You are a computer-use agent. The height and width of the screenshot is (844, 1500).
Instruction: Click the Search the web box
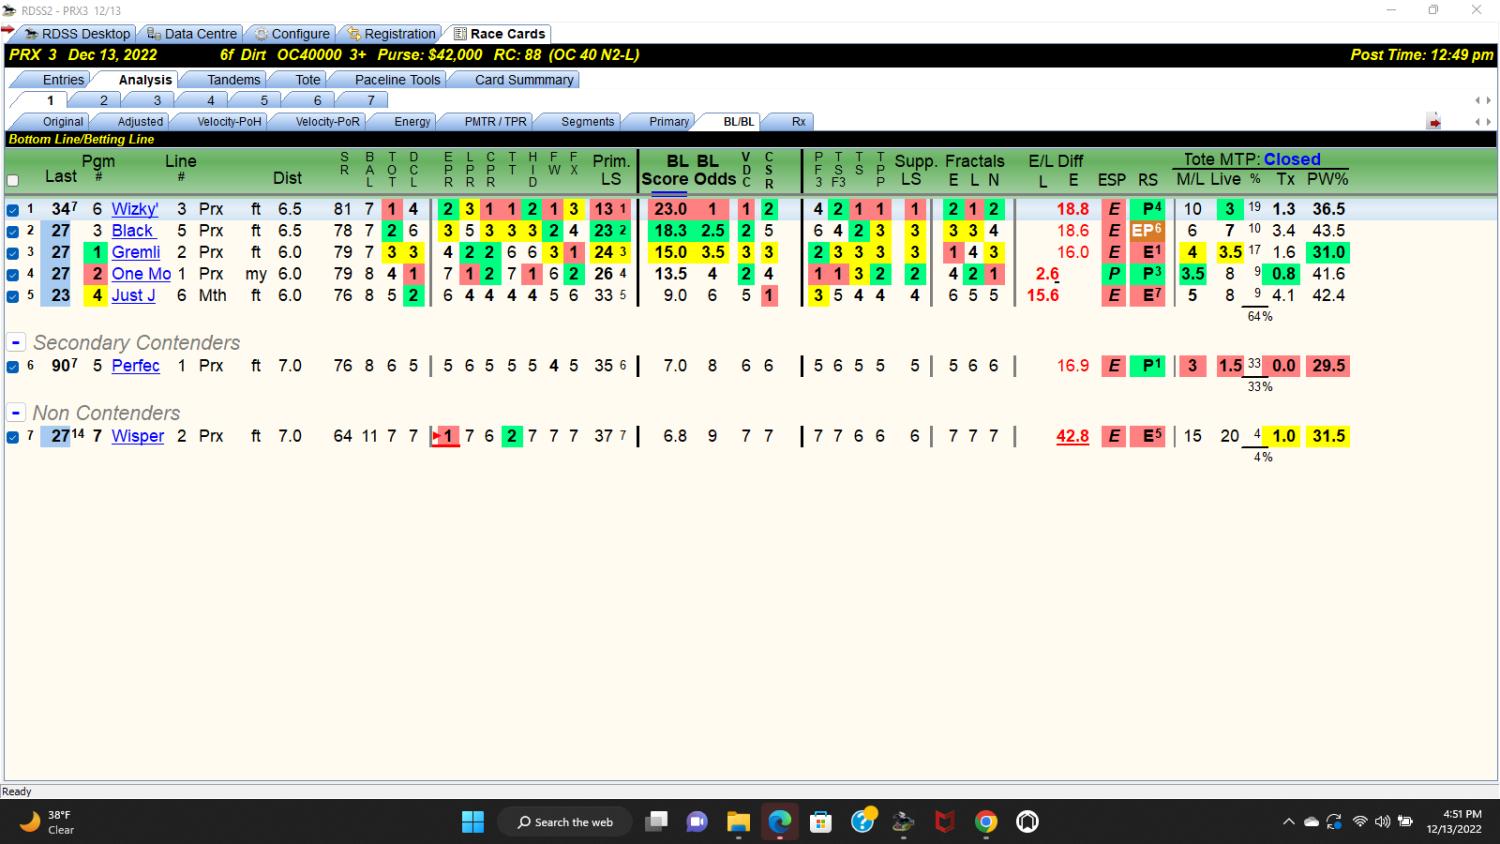click(565, 822)
